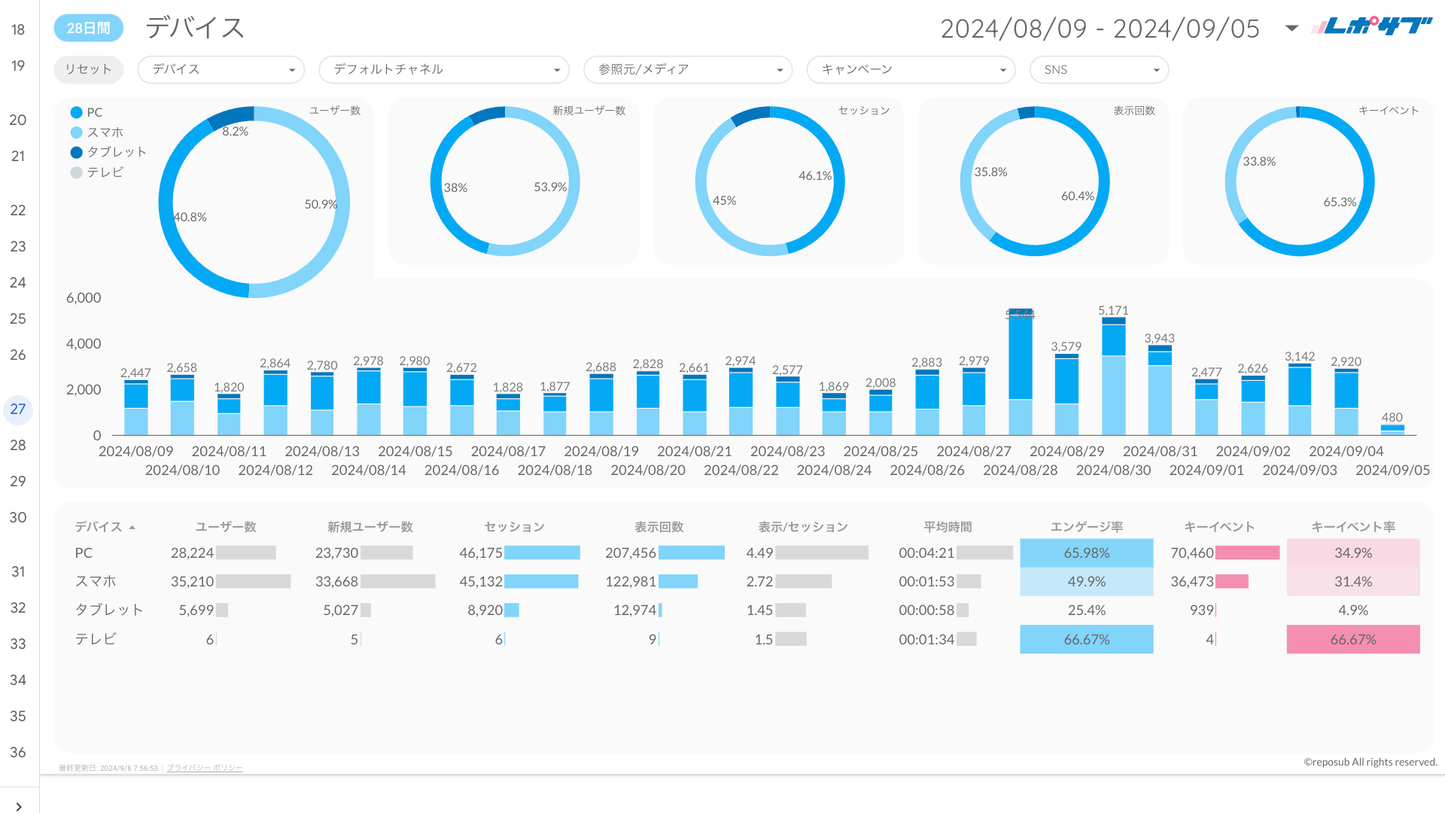The width and height of the screenshot is (1445, 813).
Task: Click the sort arrow next to デバイス header
Action: coord(132,527)
